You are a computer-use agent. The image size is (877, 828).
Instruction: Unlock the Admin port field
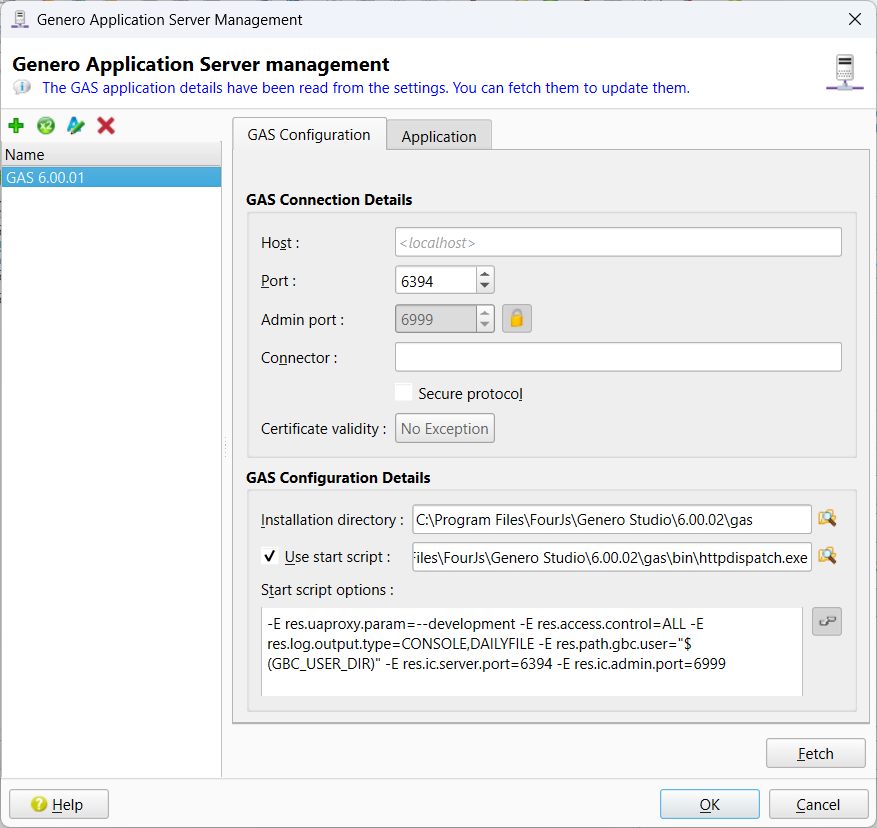516,318
